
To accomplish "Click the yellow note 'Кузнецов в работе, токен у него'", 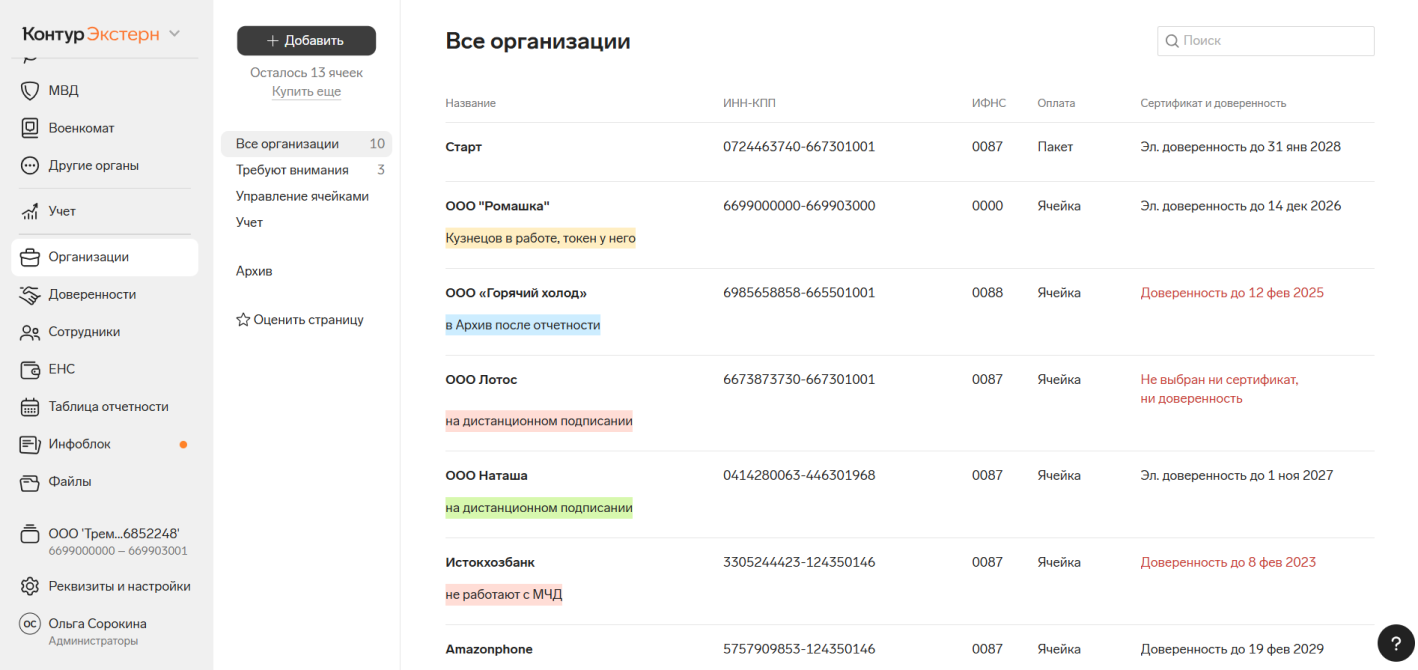I will [540, 238].
